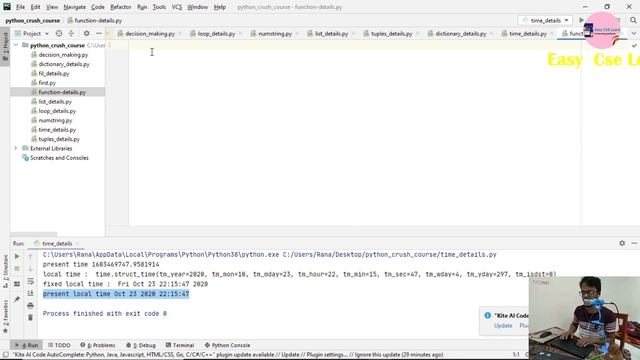Image resolution: width=640 pixels, height=360 pixels.
Task: Switch to the tuples_details.py editor tab
Action: click(x=391, y=33)
